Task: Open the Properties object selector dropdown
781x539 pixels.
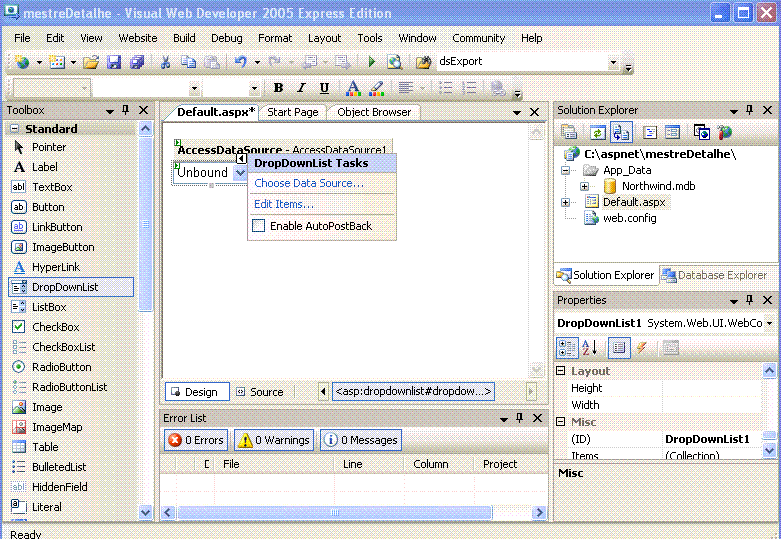Action: [x=769, y=323]
